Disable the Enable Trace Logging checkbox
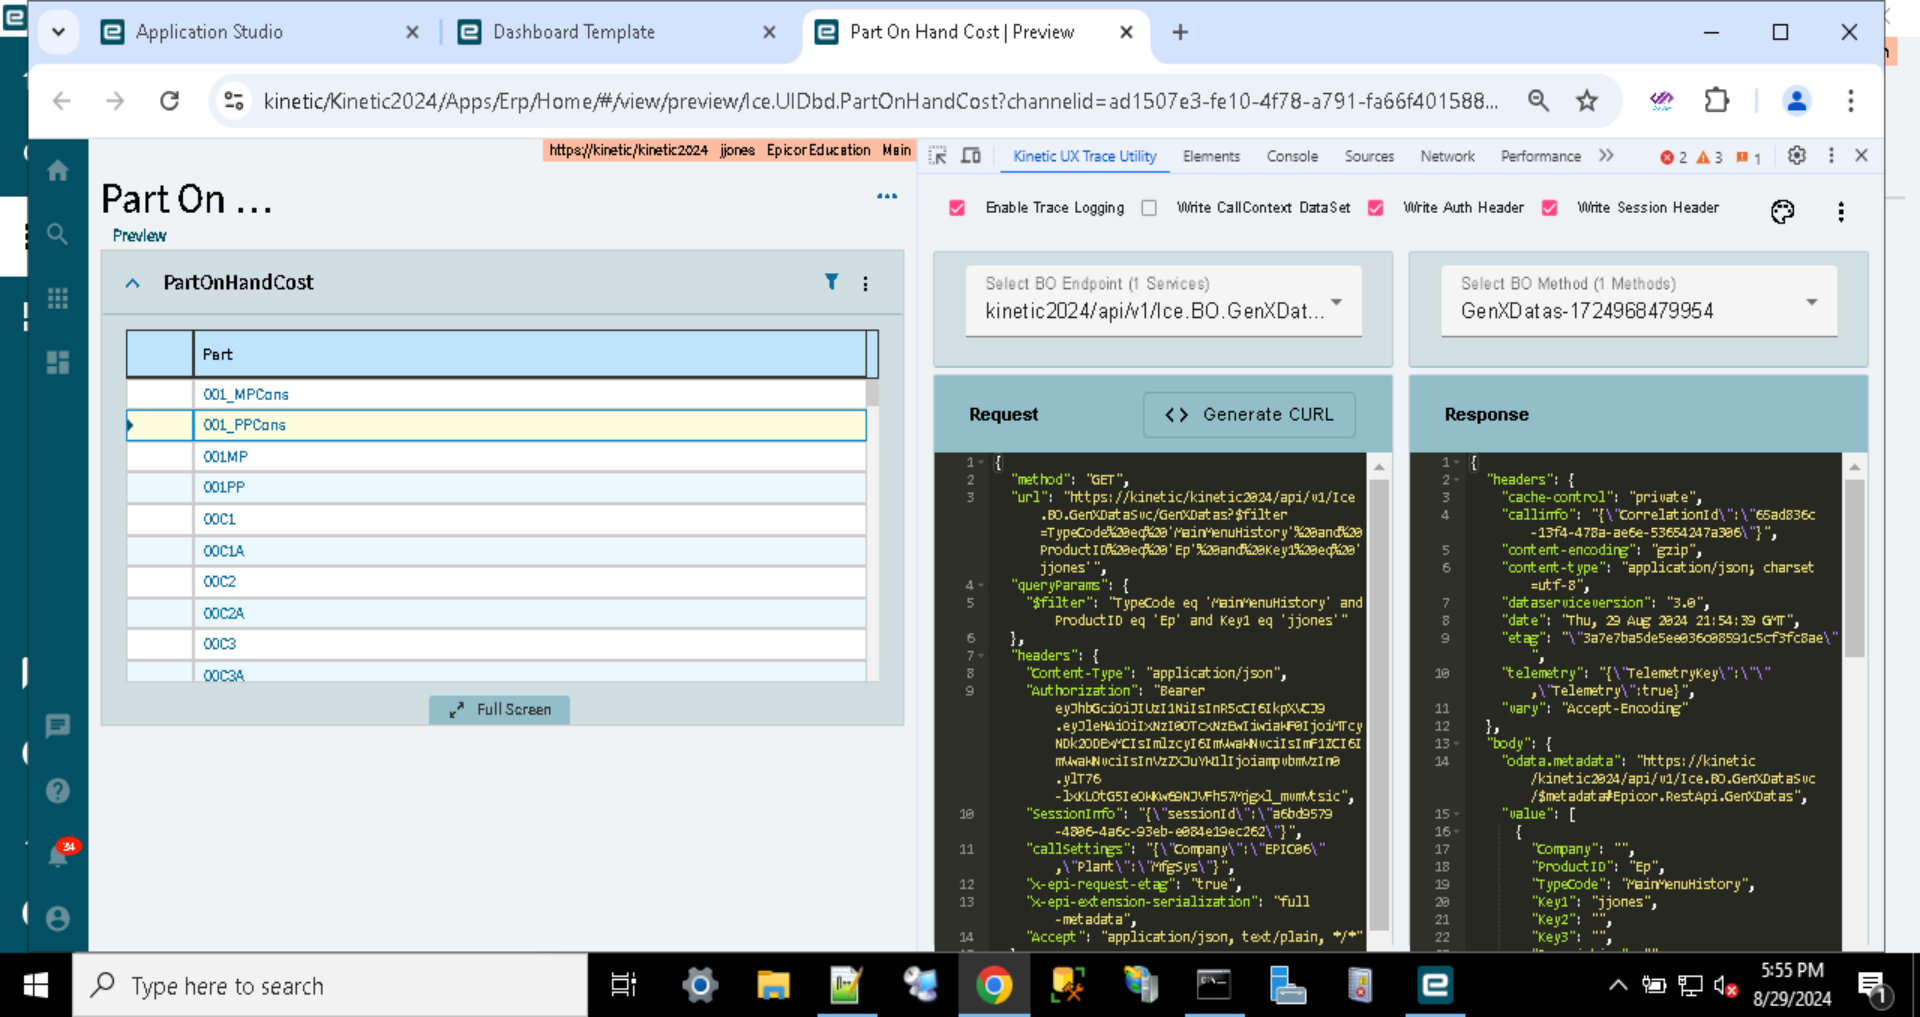The image size is (1920, 1017). (957, 208)
